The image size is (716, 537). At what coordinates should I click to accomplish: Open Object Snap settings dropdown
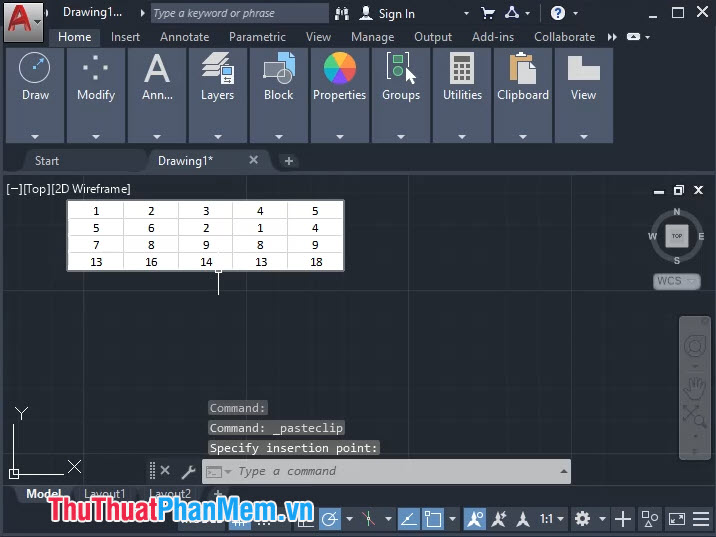[452, 519]
